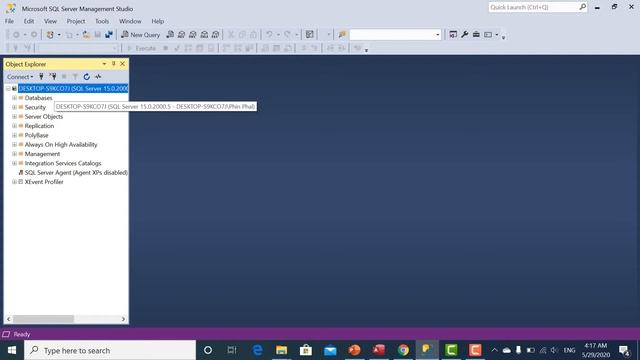Open the New Project icon's dropdown arrow

[59, 35]
